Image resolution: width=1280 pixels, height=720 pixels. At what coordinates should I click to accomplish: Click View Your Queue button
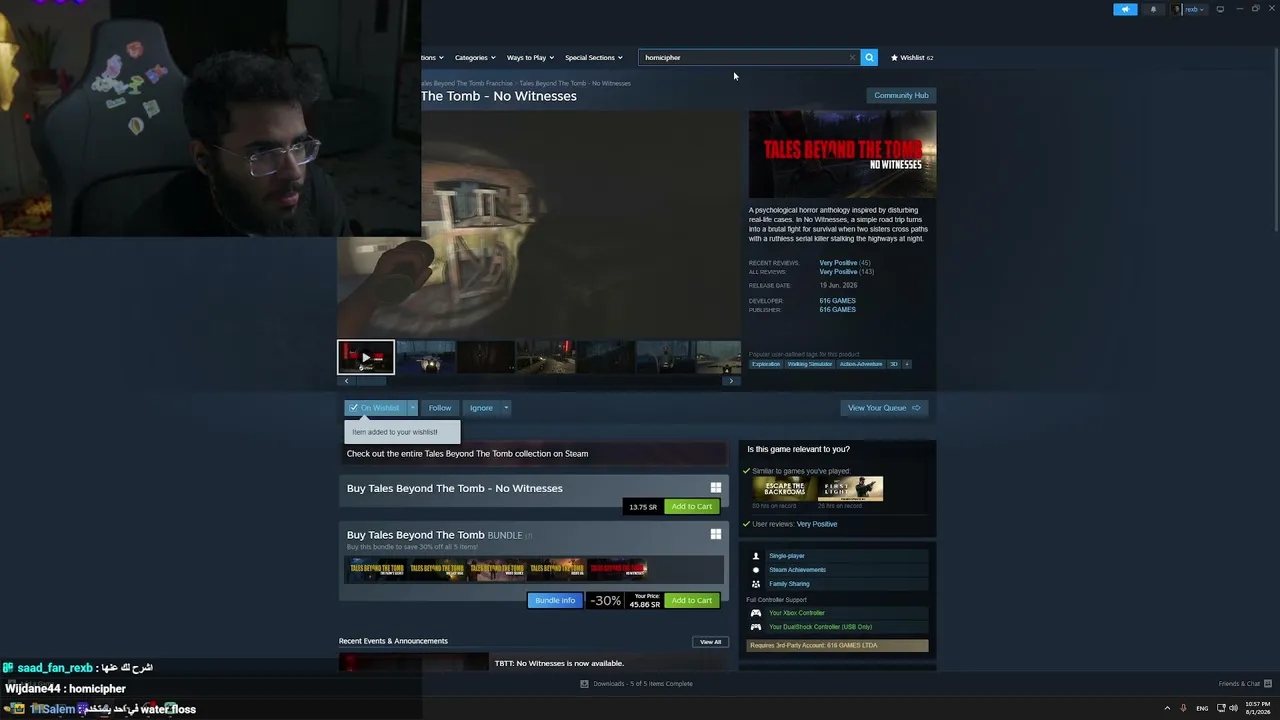point(884,408)
